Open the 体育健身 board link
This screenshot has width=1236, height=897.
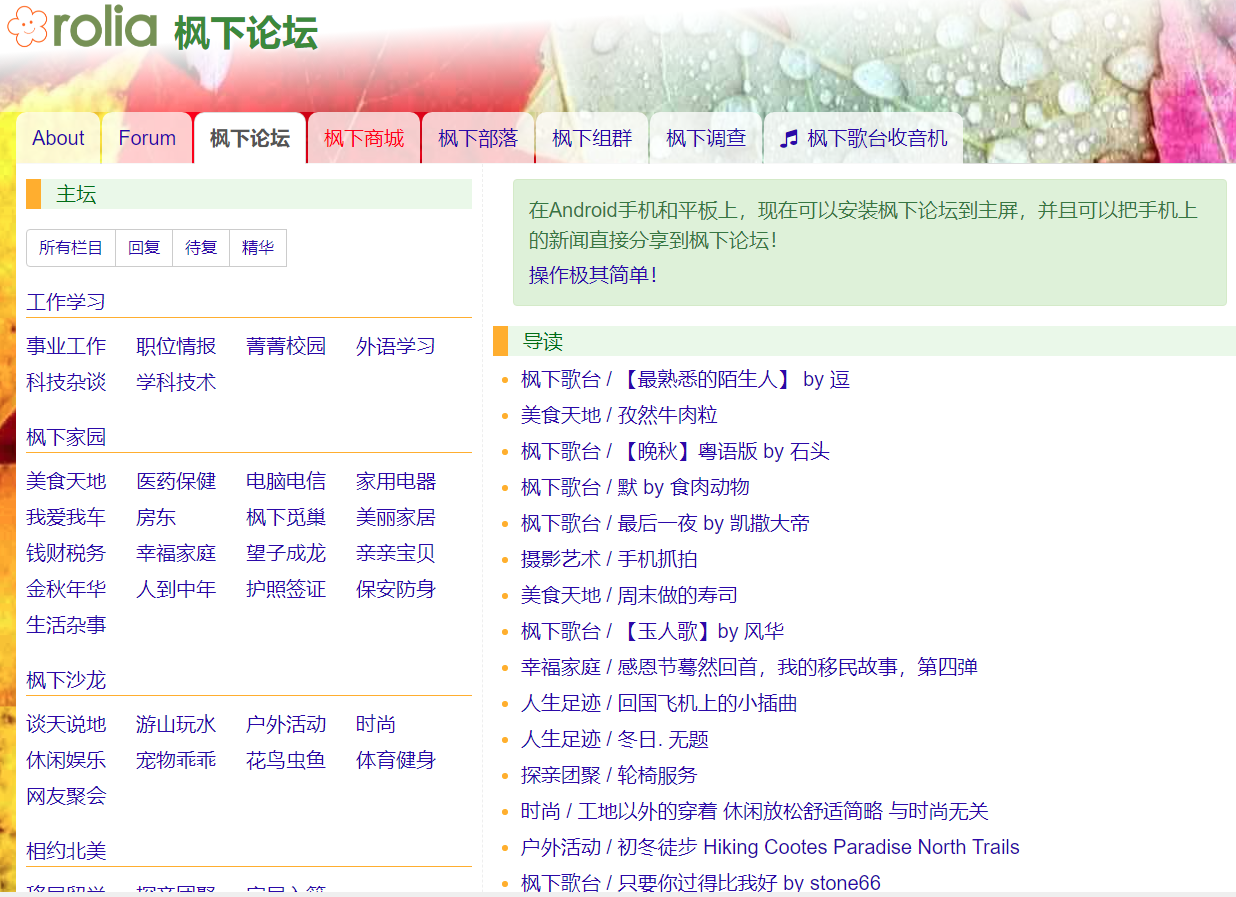coord(396,760)
